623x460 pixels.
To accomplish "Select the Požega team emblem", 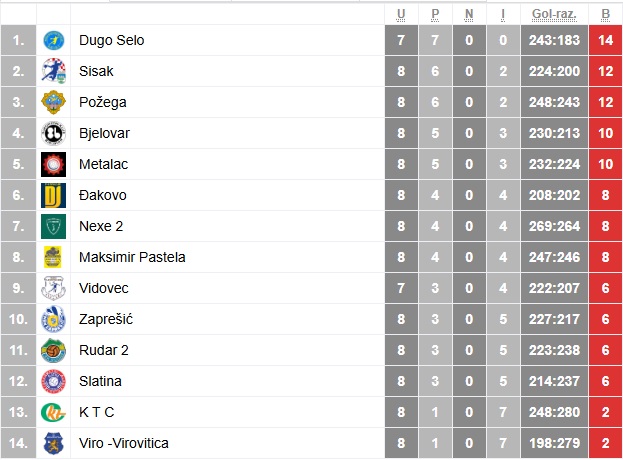I will point(53,102).
